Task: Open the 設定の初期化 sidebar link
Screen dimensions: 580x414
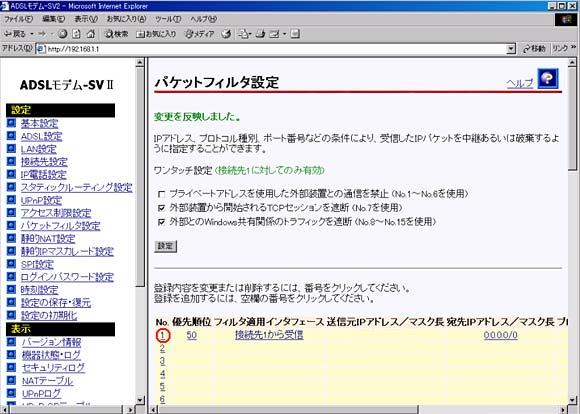Action: coord(49,315)
